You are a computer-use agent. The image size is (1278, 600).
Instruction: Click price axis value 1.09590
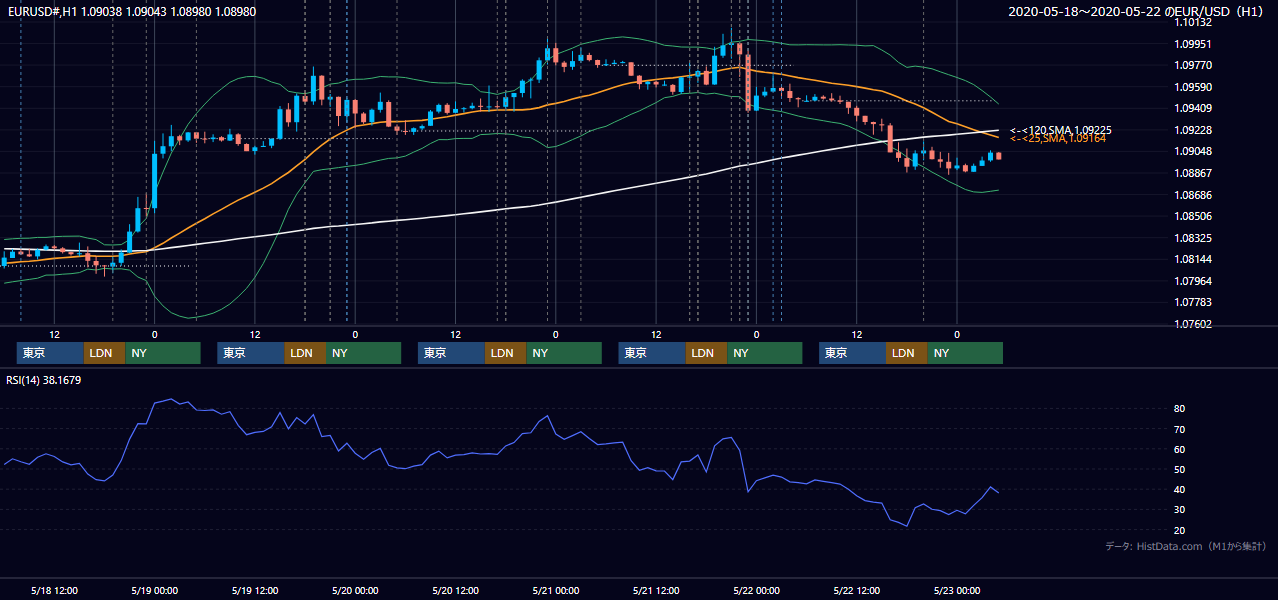click(x=1193, y=87)
